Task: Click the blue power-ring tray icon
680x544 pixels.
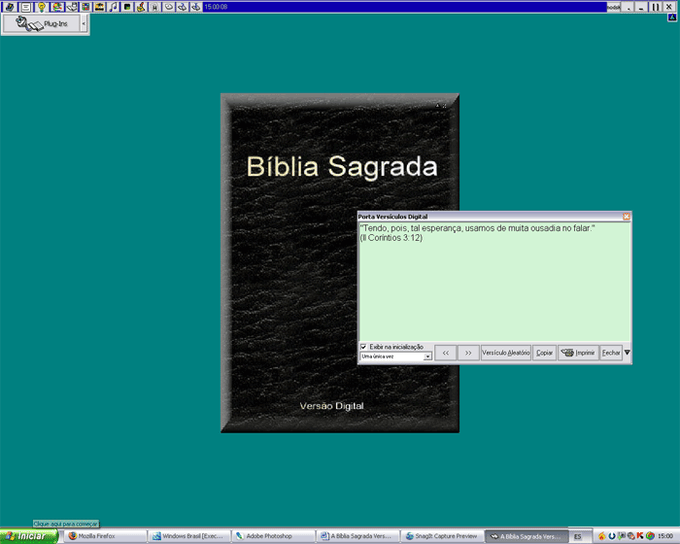Action: pos(611,536)
